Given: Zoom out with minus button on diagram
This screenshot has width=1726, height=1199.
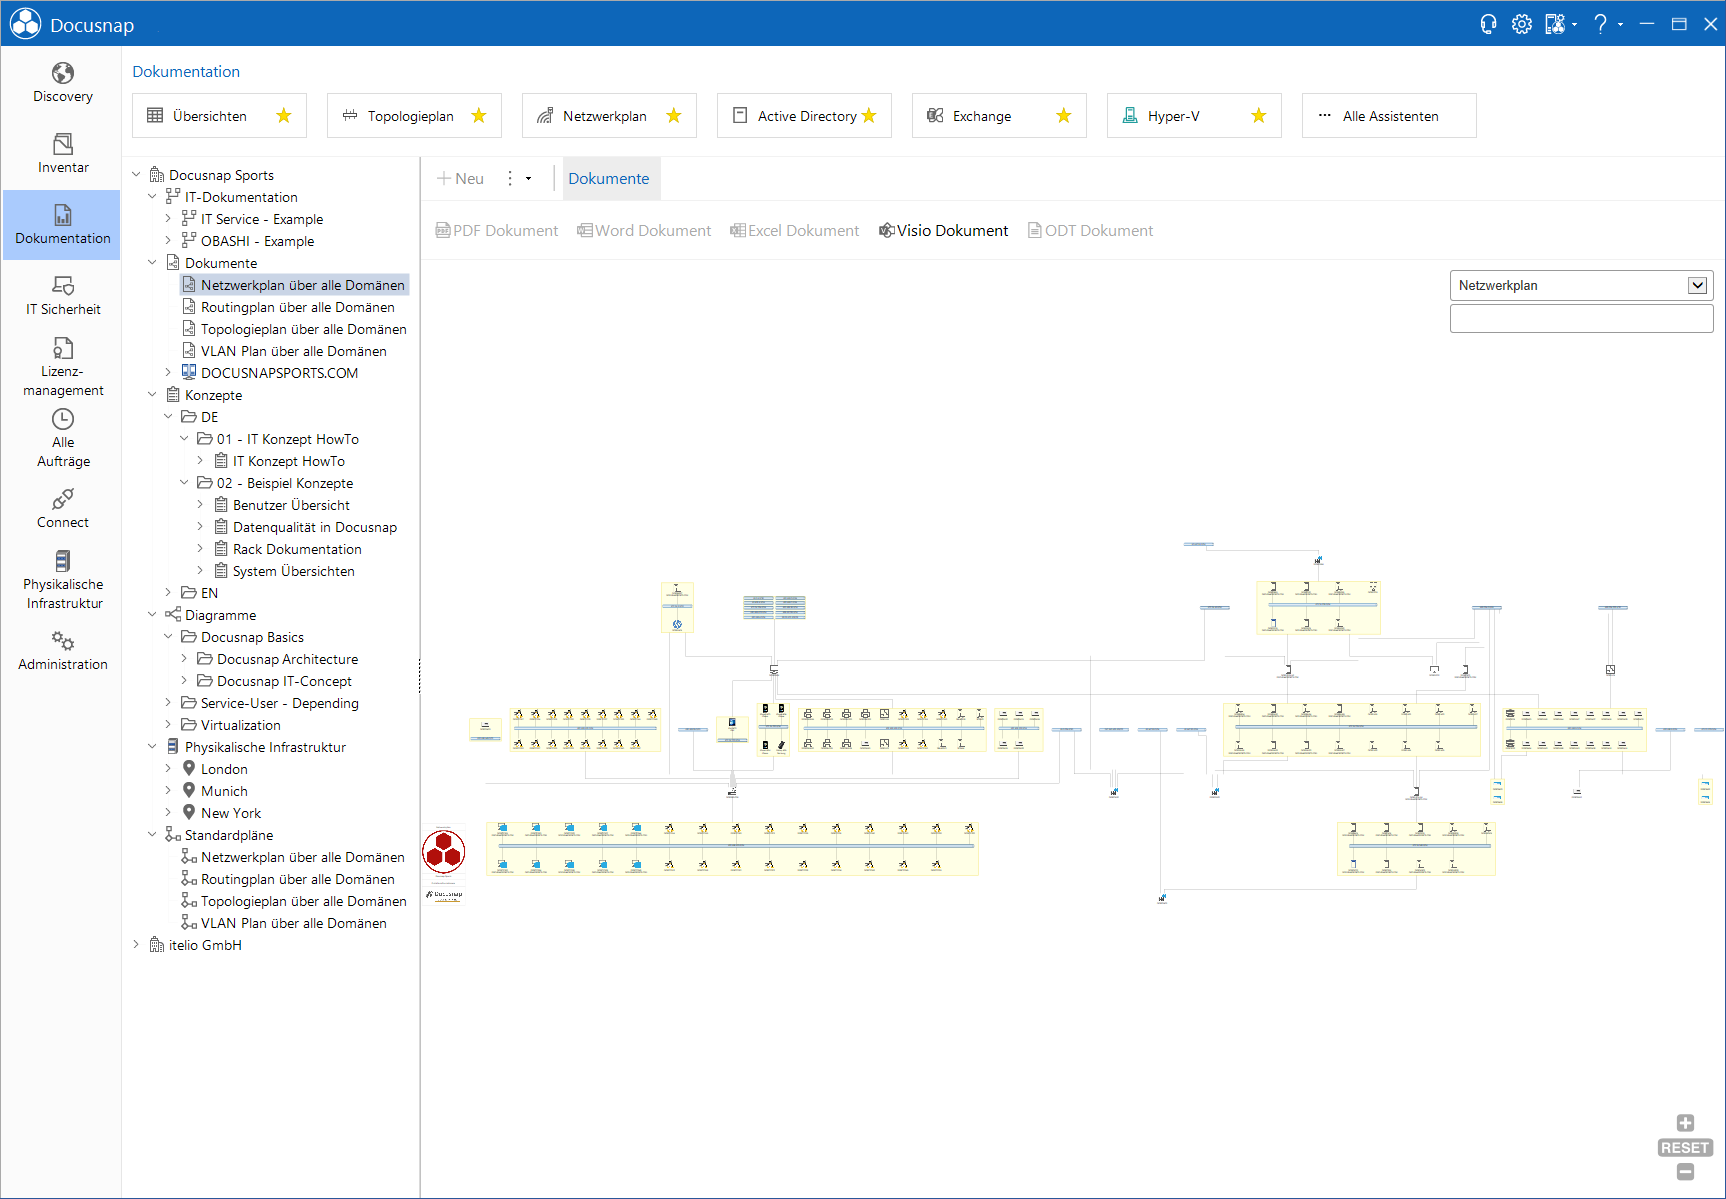Looking at the screenshot, I should click(1685, 1172).
